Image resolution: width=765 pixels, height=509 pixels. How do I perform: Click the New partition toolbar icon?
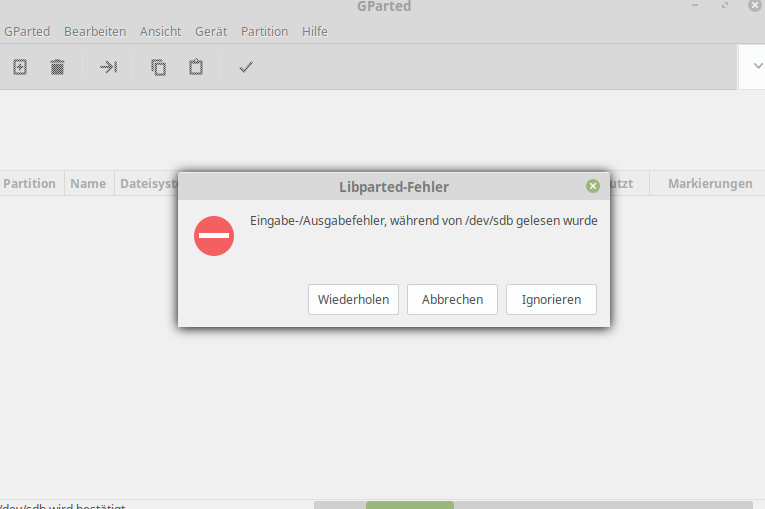coord(20,67)
